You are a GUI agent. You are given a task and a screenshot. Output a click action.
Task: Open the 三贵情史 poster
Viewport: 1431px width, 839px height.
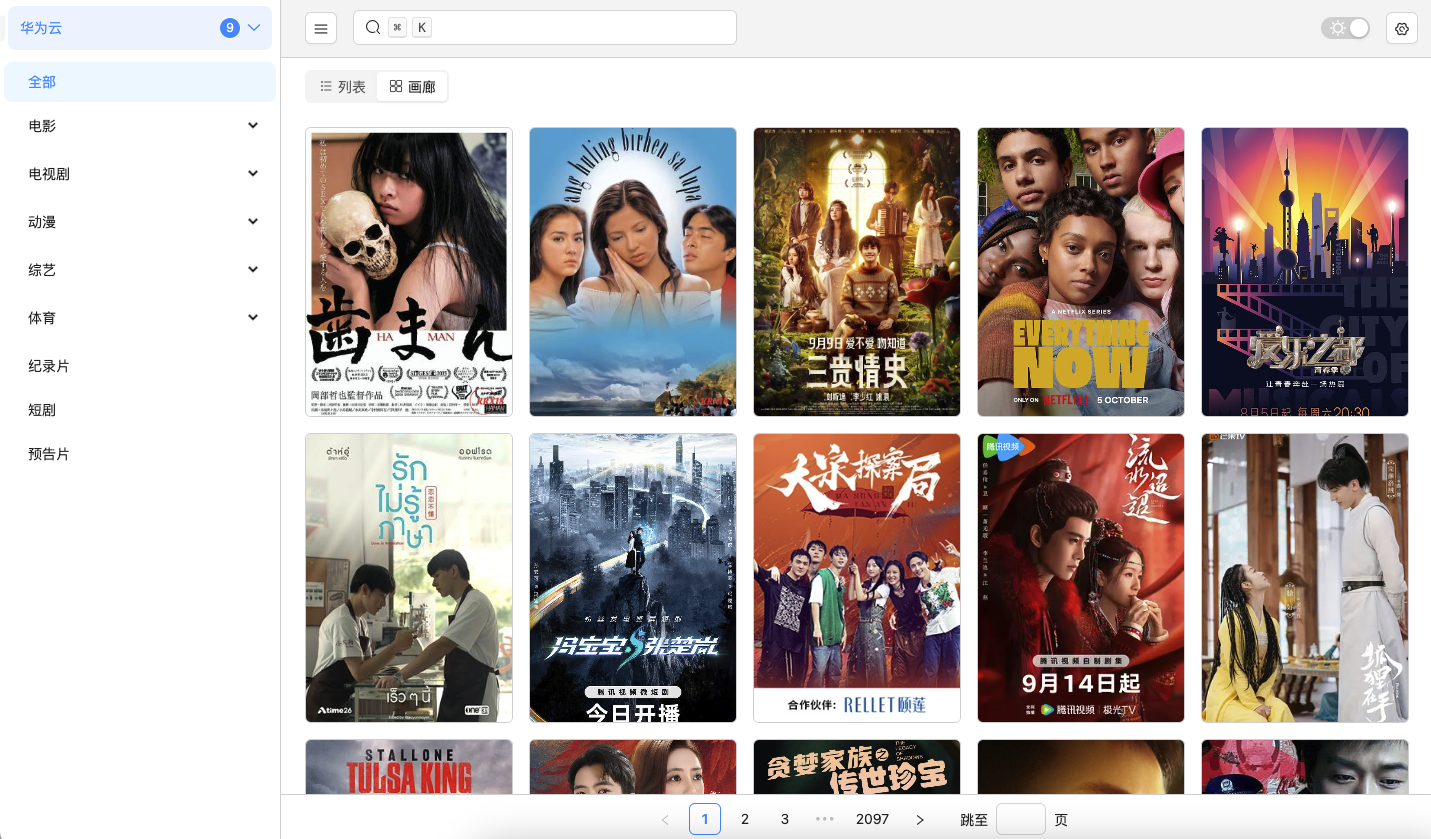point(857,272)
